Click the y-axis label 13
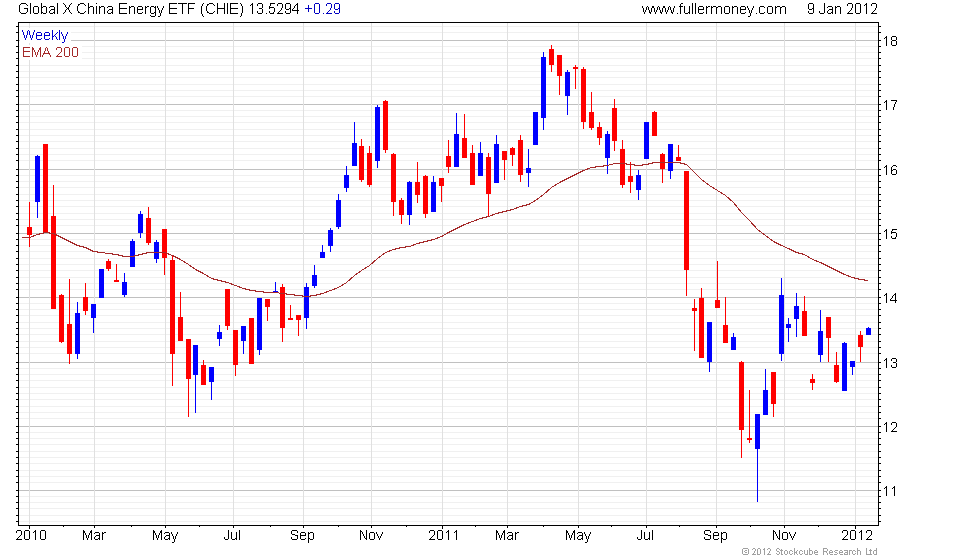This screenshot has width=960, height=560. coord(890,363)
